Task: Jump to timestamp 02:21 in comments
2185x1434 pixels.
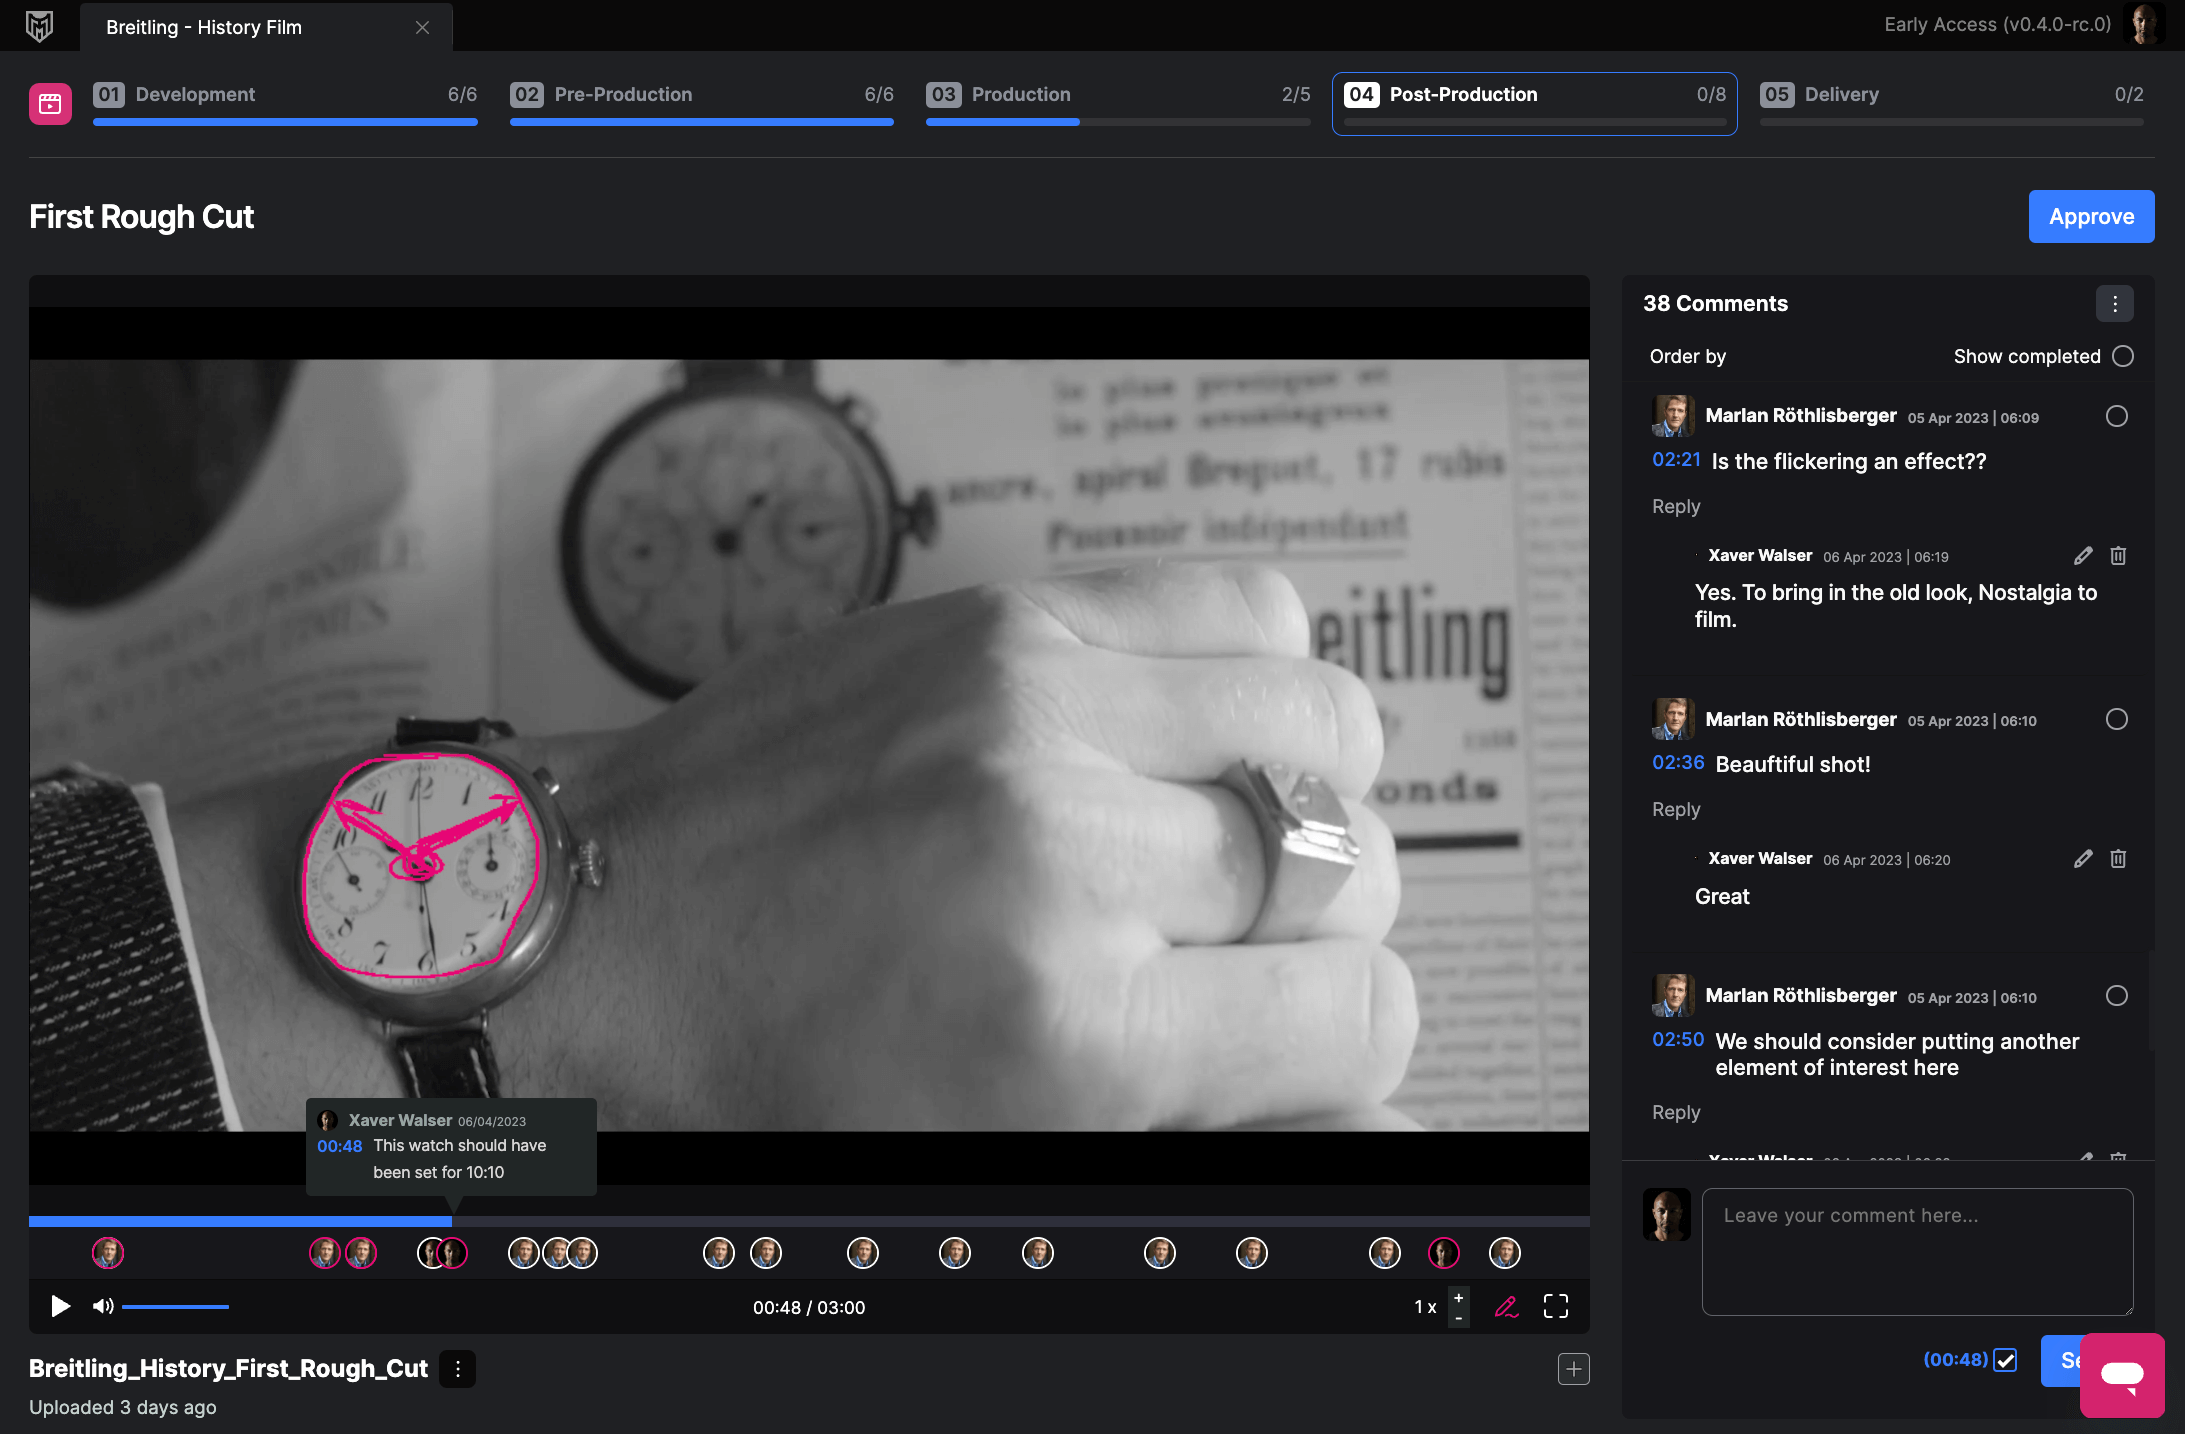Action: pos(1676,460)
